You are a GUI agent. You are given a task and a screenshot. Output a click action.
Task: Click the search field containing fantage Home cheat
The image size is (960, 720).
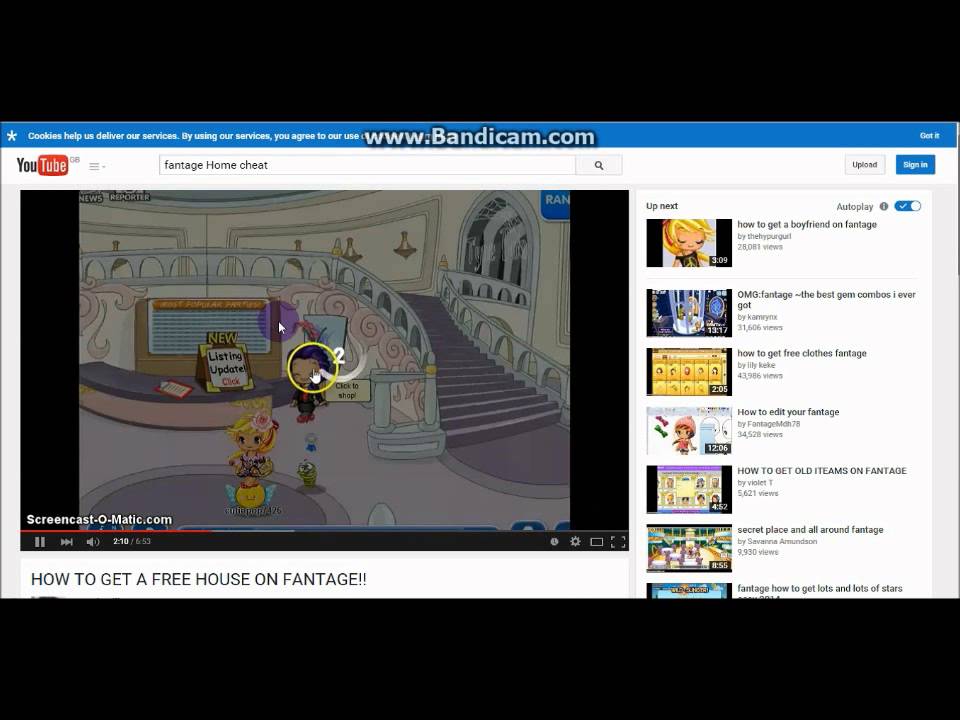[367, 165]
